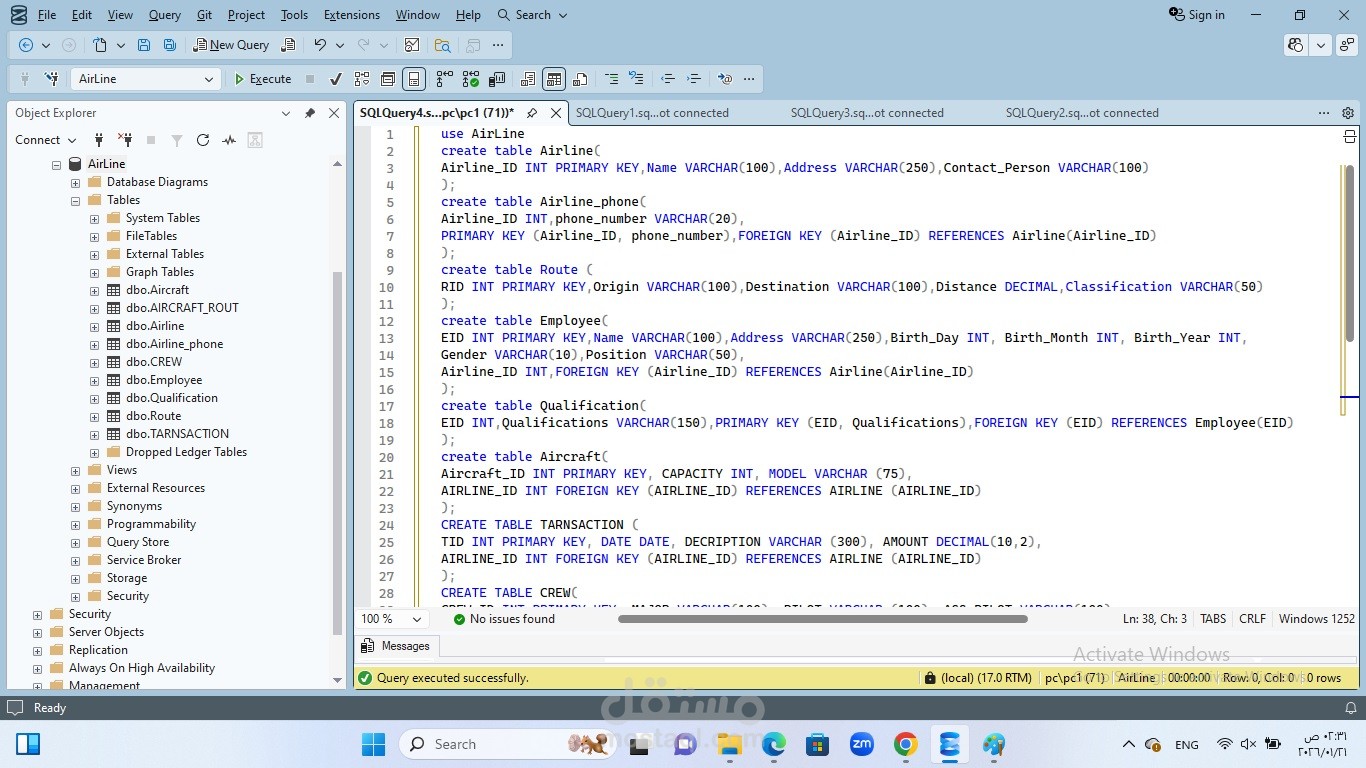Open Google Chrome from the taskbar
This screenshot has height=768, width=1366.
point(905,744)
